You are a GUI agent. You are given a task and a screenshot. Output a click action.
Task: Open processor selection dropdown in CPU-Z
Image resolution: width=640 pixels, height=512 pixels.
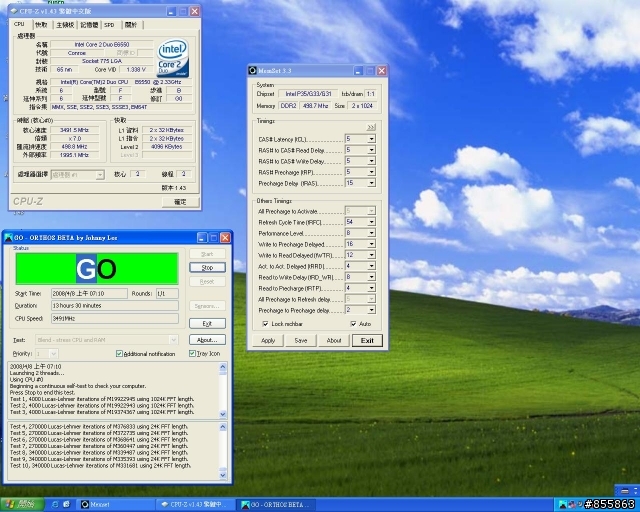coord(100,175)
